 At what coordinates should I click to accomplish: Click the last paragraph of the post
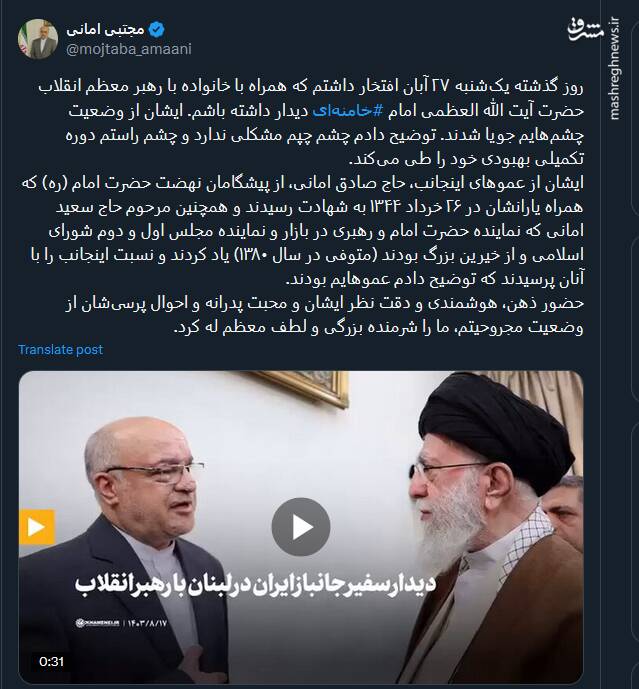click(324, 315)
